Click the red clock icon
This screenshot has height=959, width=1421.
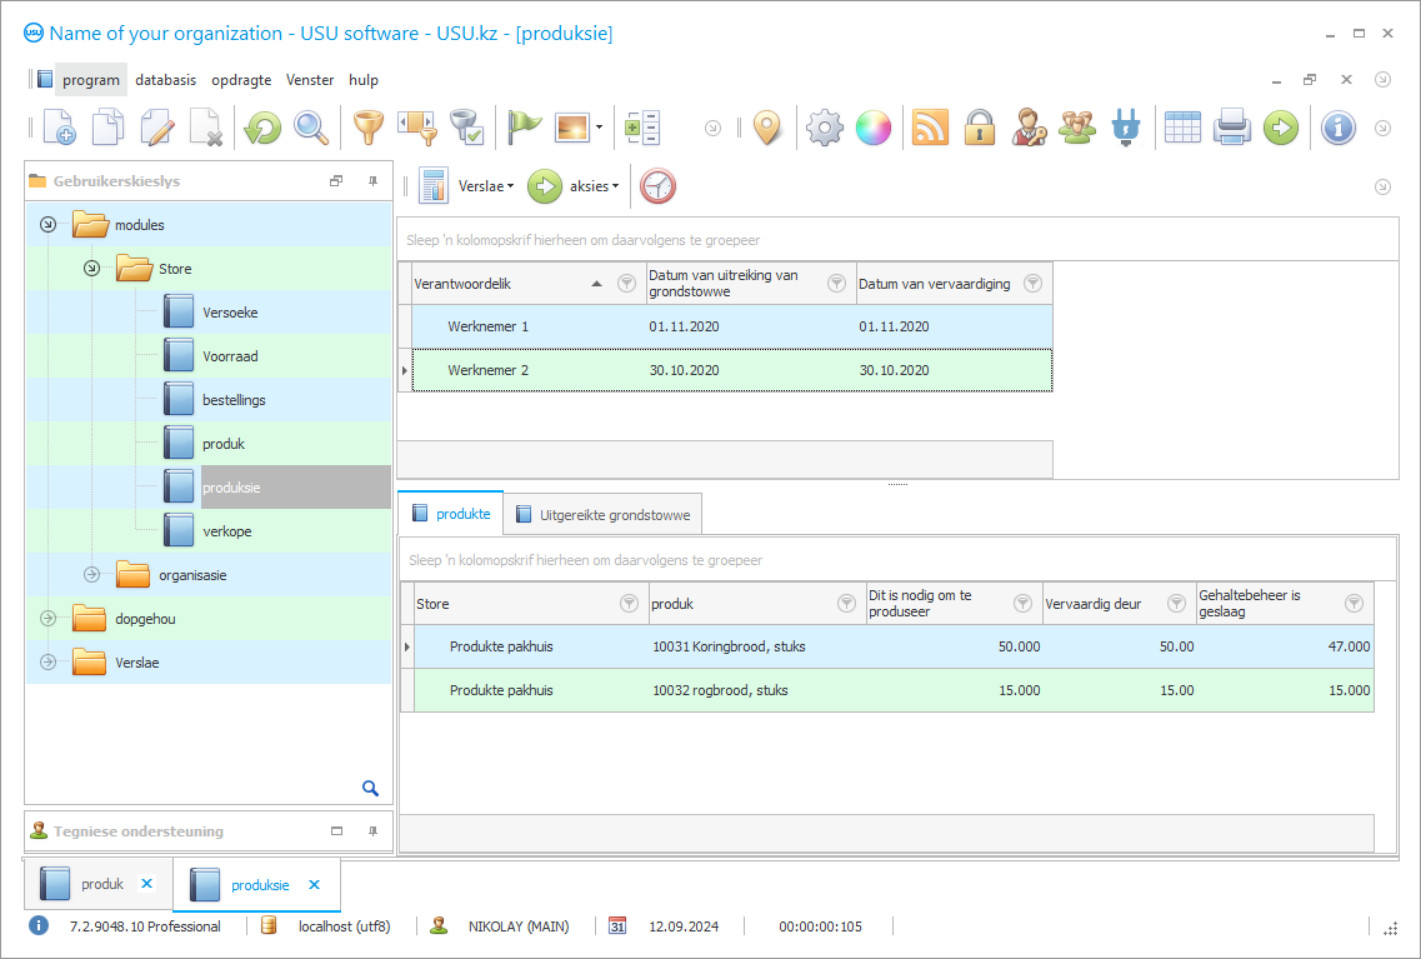(658, 186)
